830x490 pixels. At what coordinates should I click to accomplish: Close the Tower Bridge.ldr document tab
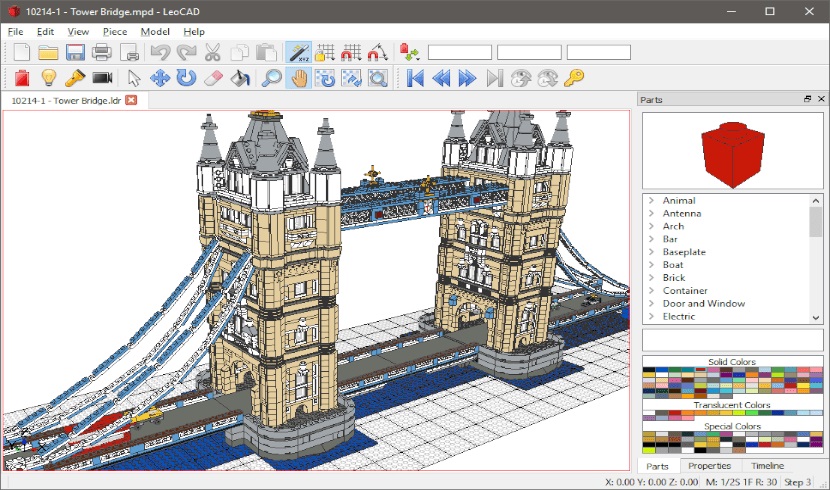131,100
